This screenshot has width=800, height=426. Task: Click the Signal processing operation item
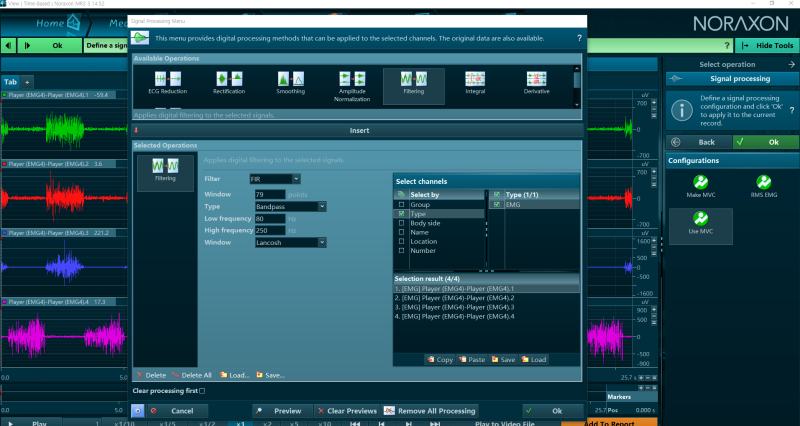[733, 79]
